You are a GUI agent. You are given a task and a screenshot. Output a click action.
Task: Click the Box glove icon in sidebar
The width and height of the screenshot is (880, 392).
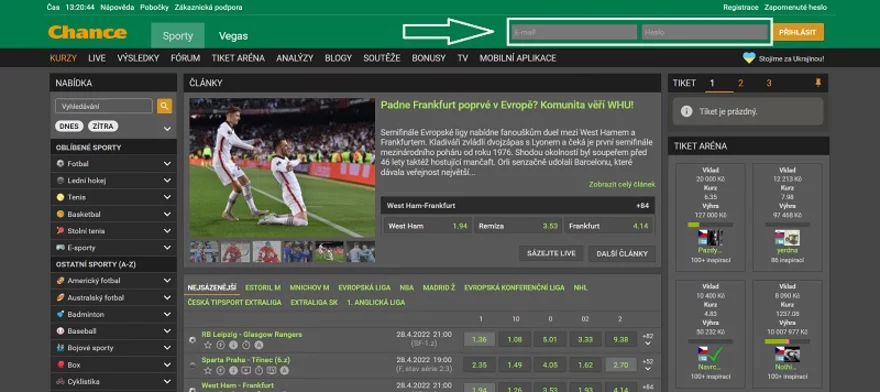pyautogui.click(x=61, y=364)
